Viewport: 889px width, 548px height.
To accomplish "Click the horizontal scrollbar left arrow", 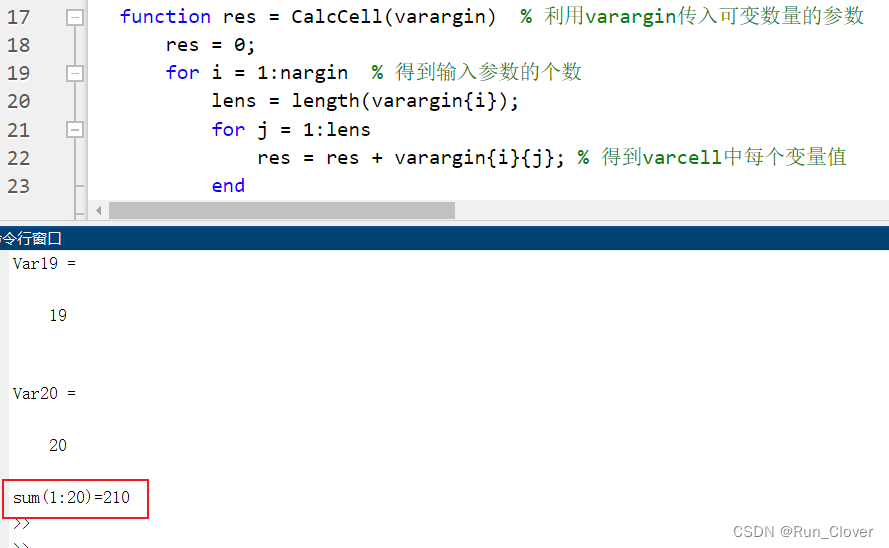I will click(99, 211).
